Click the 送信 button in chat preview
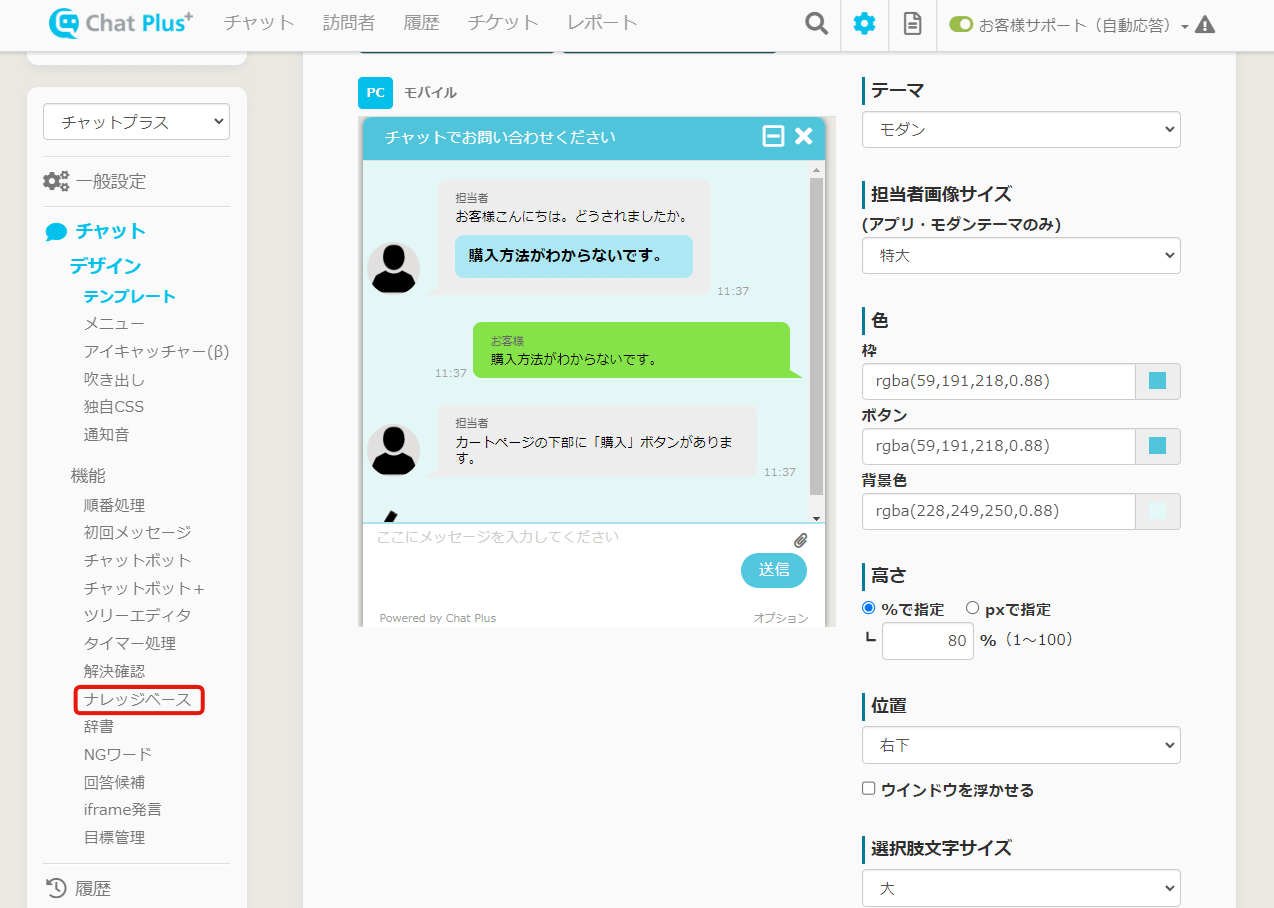The width and height of the screenshot is (1274, 908). (773, 570)
